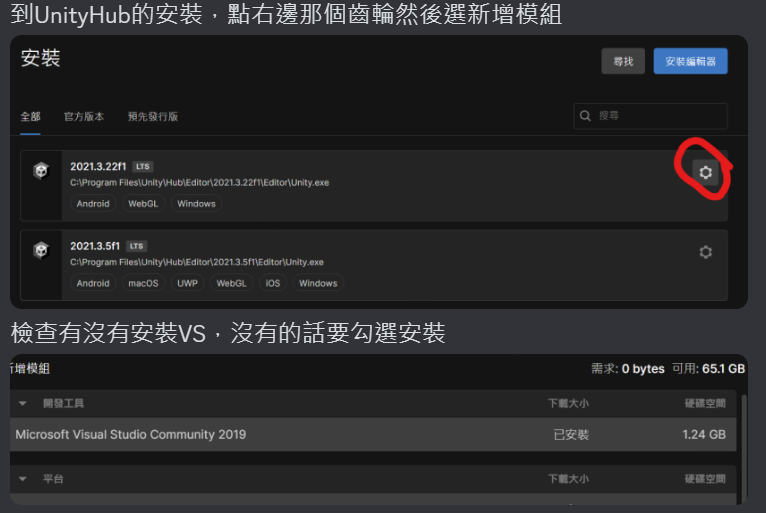Screen dimensions: 766x513
Task: Click Windows tag of 2021.3.22f1
Action: pos(196,204)
